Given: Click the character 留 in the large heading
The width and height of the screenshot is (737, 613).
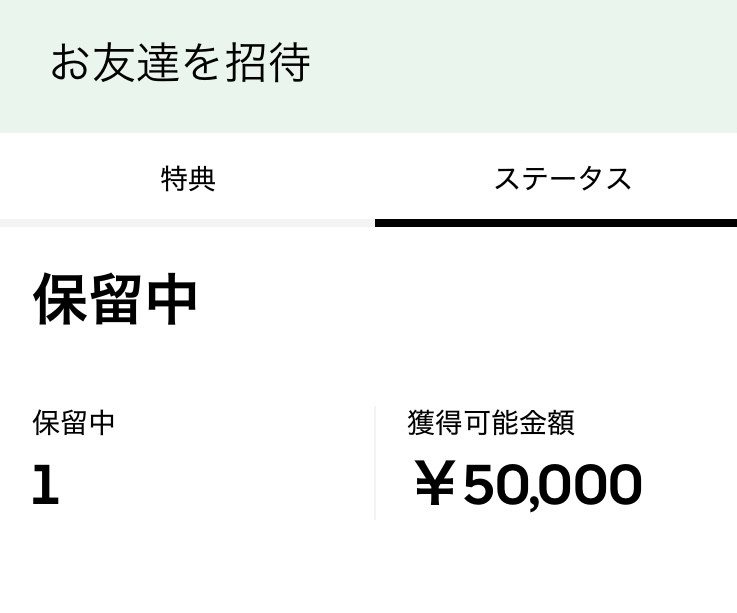Looking at the screenshot, I should pos(116,299).
